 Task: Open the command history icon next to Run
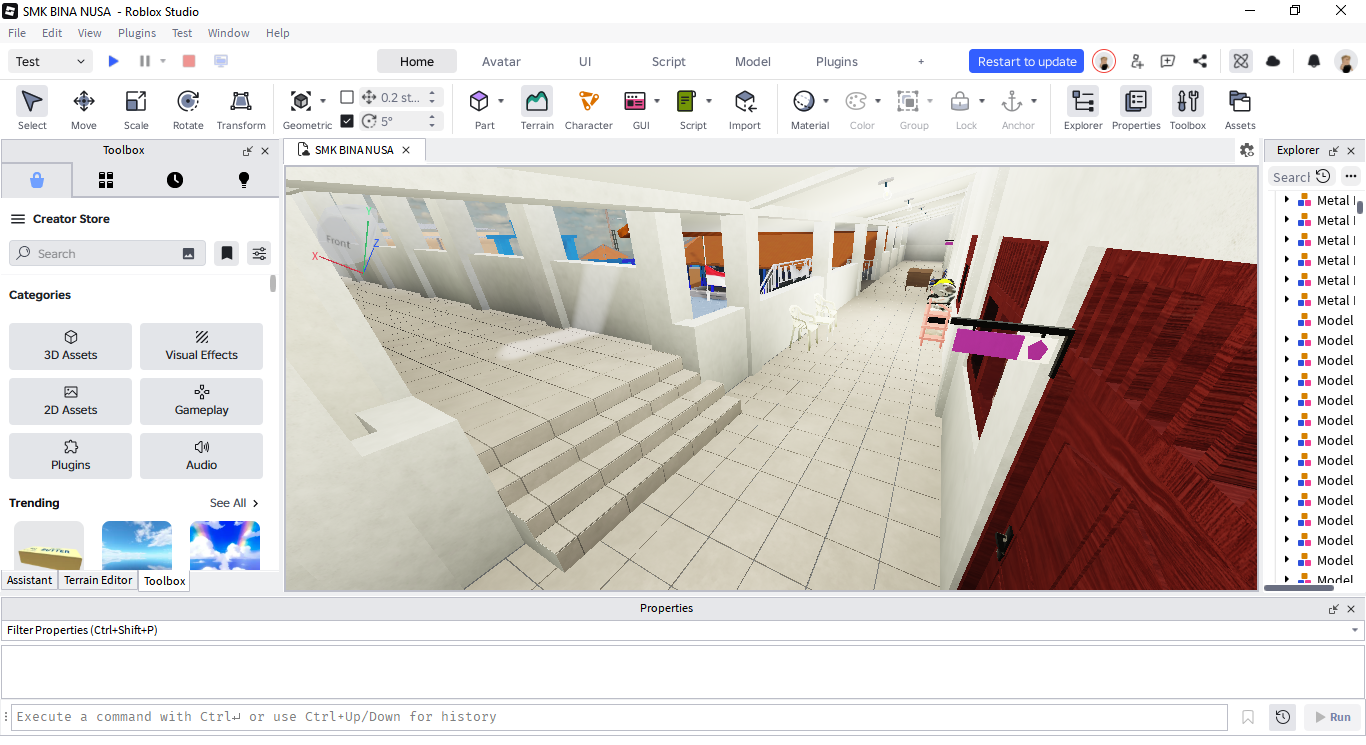(1283, 717)
